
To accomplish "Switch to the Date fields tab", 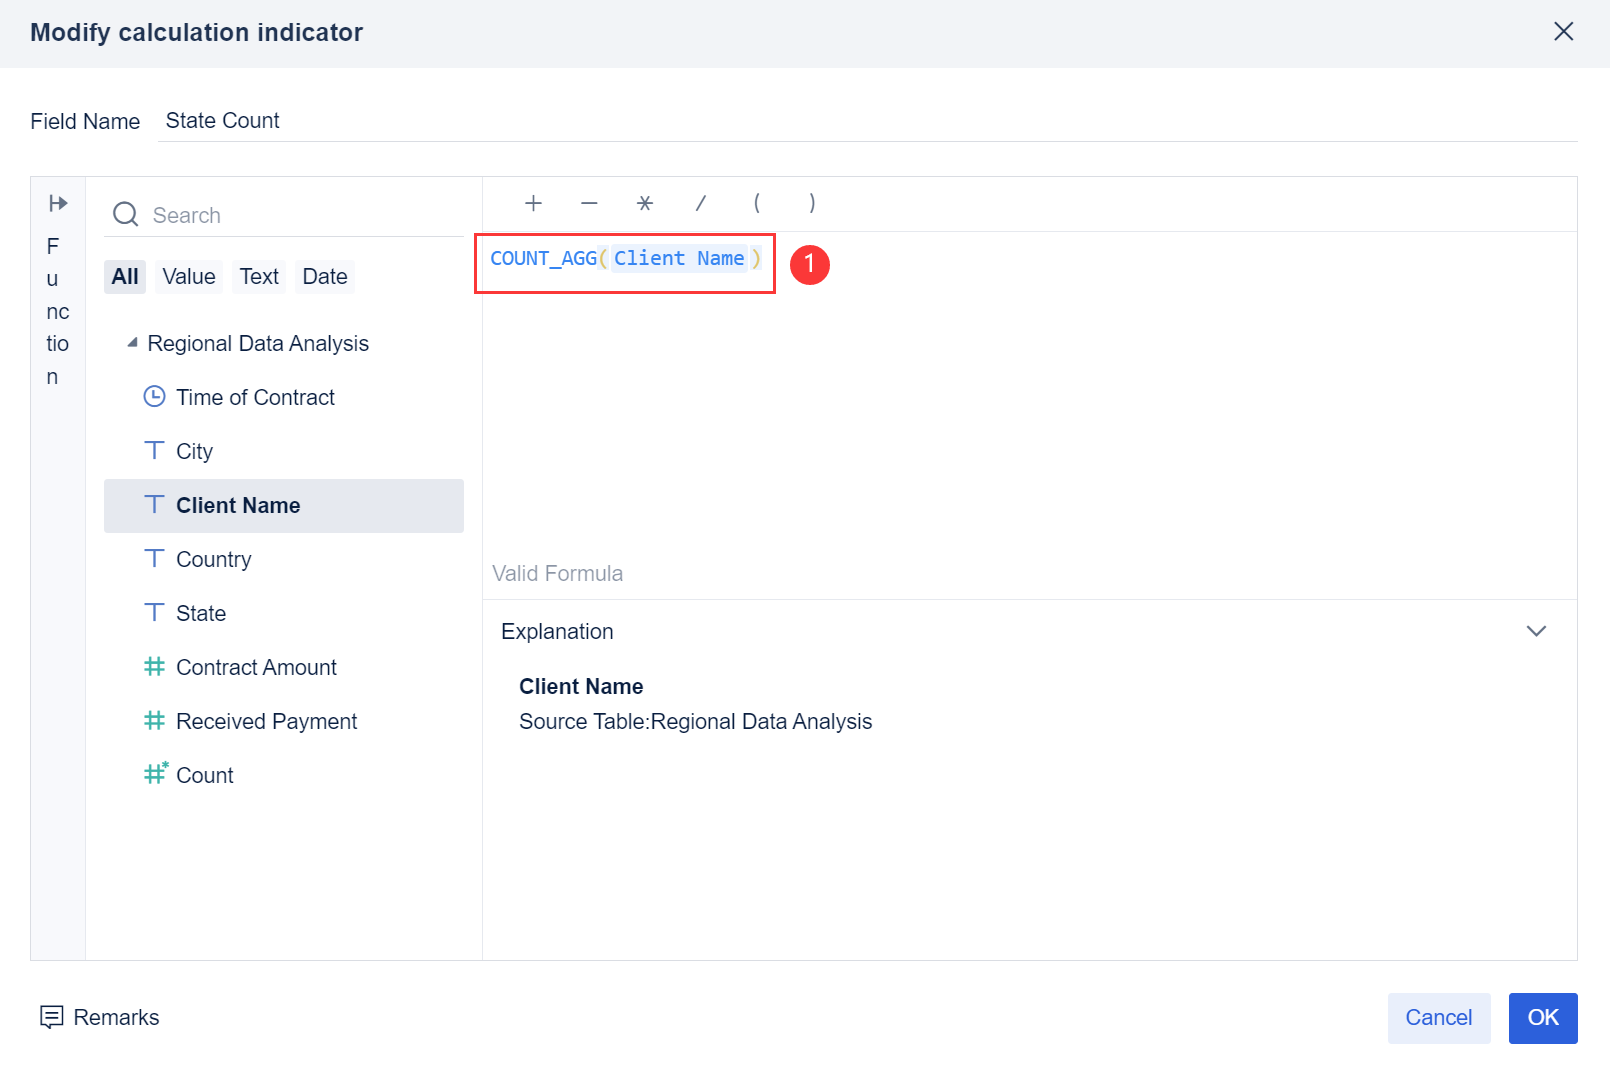I will click(325, 277).
